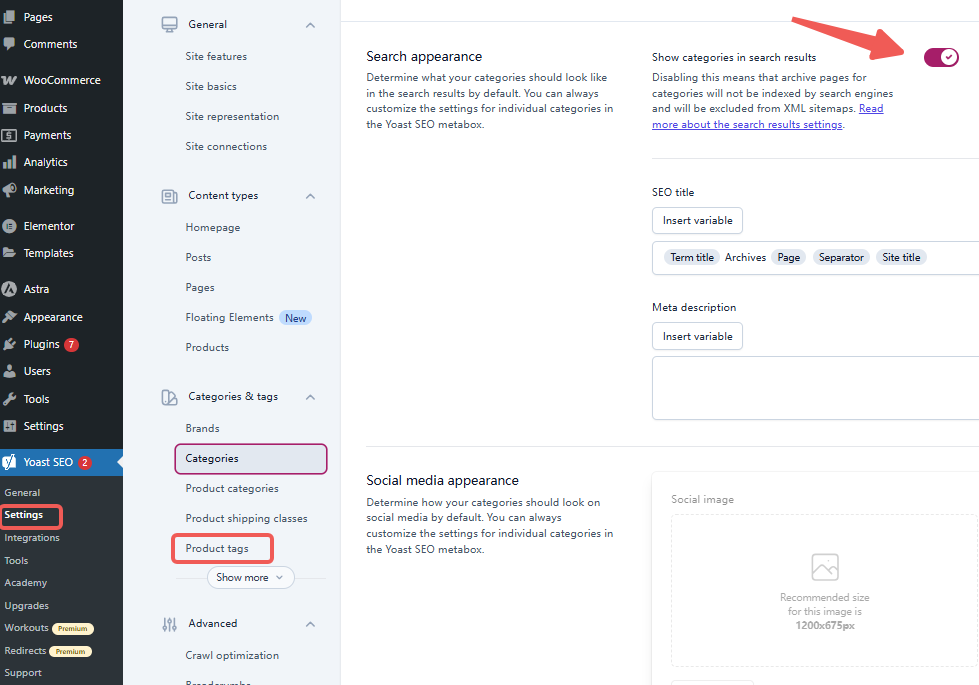Open Astra via its sidebar icon

[x=9, y=289]
